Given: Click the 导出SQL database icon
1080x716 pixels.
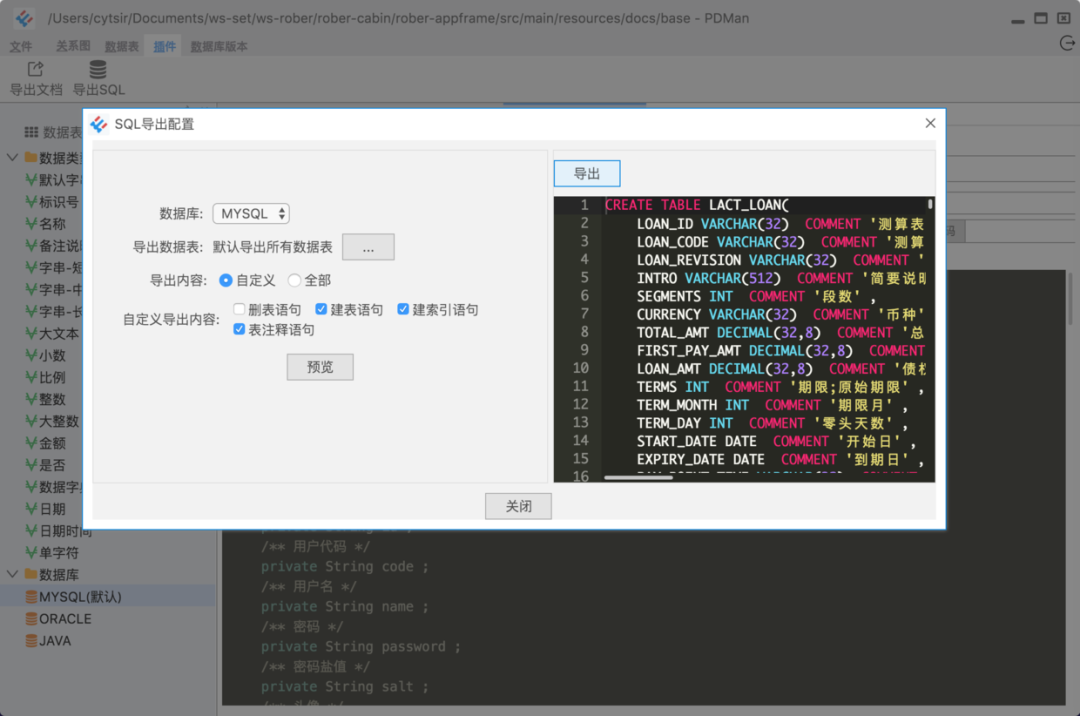Looking at the screenshot, I should [98, 69].
